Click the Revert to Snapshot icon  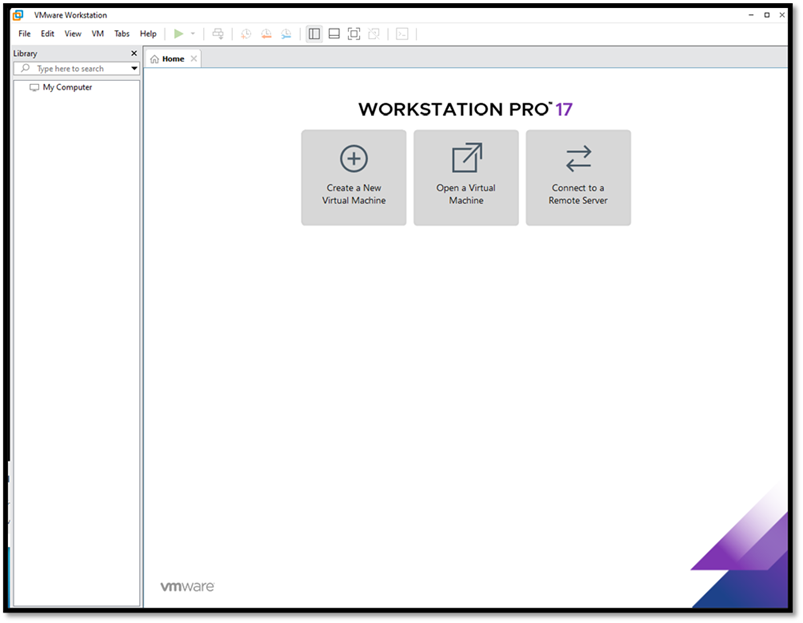(x=266, y=33)
